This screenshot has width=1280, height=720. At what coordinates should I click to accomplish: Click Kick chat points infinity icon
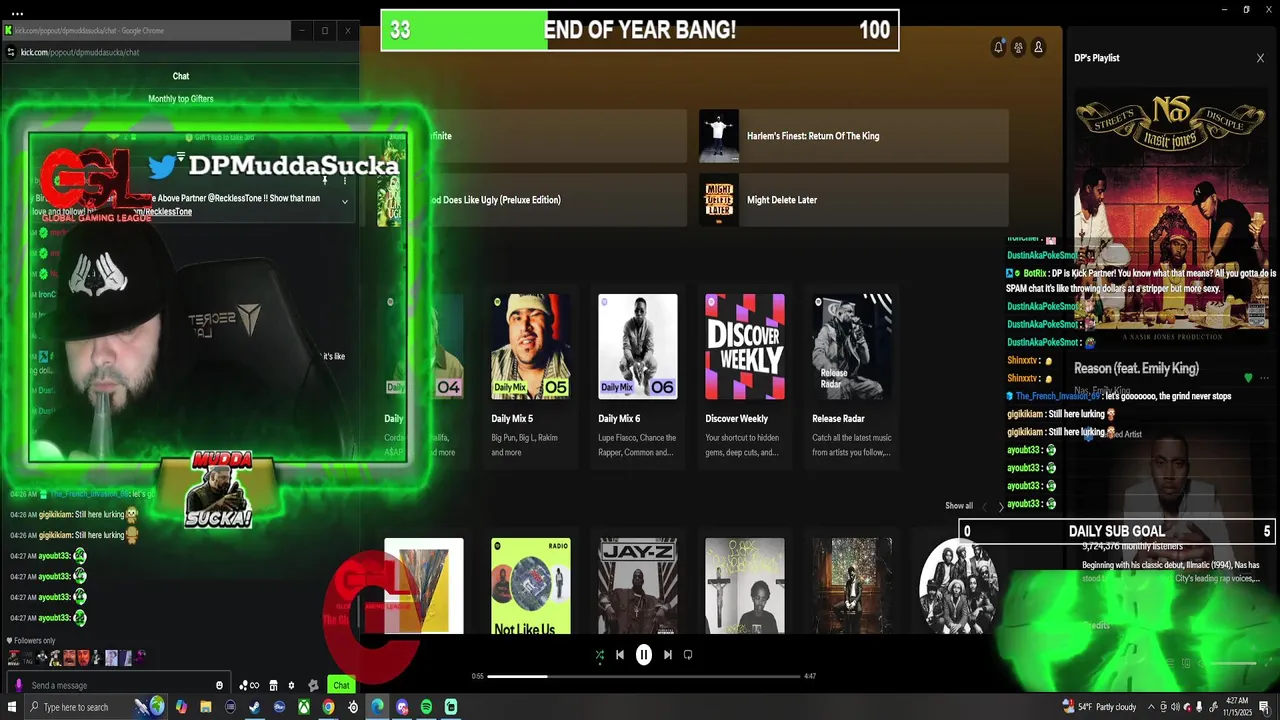pyautogui.click(x=249, y=685)
